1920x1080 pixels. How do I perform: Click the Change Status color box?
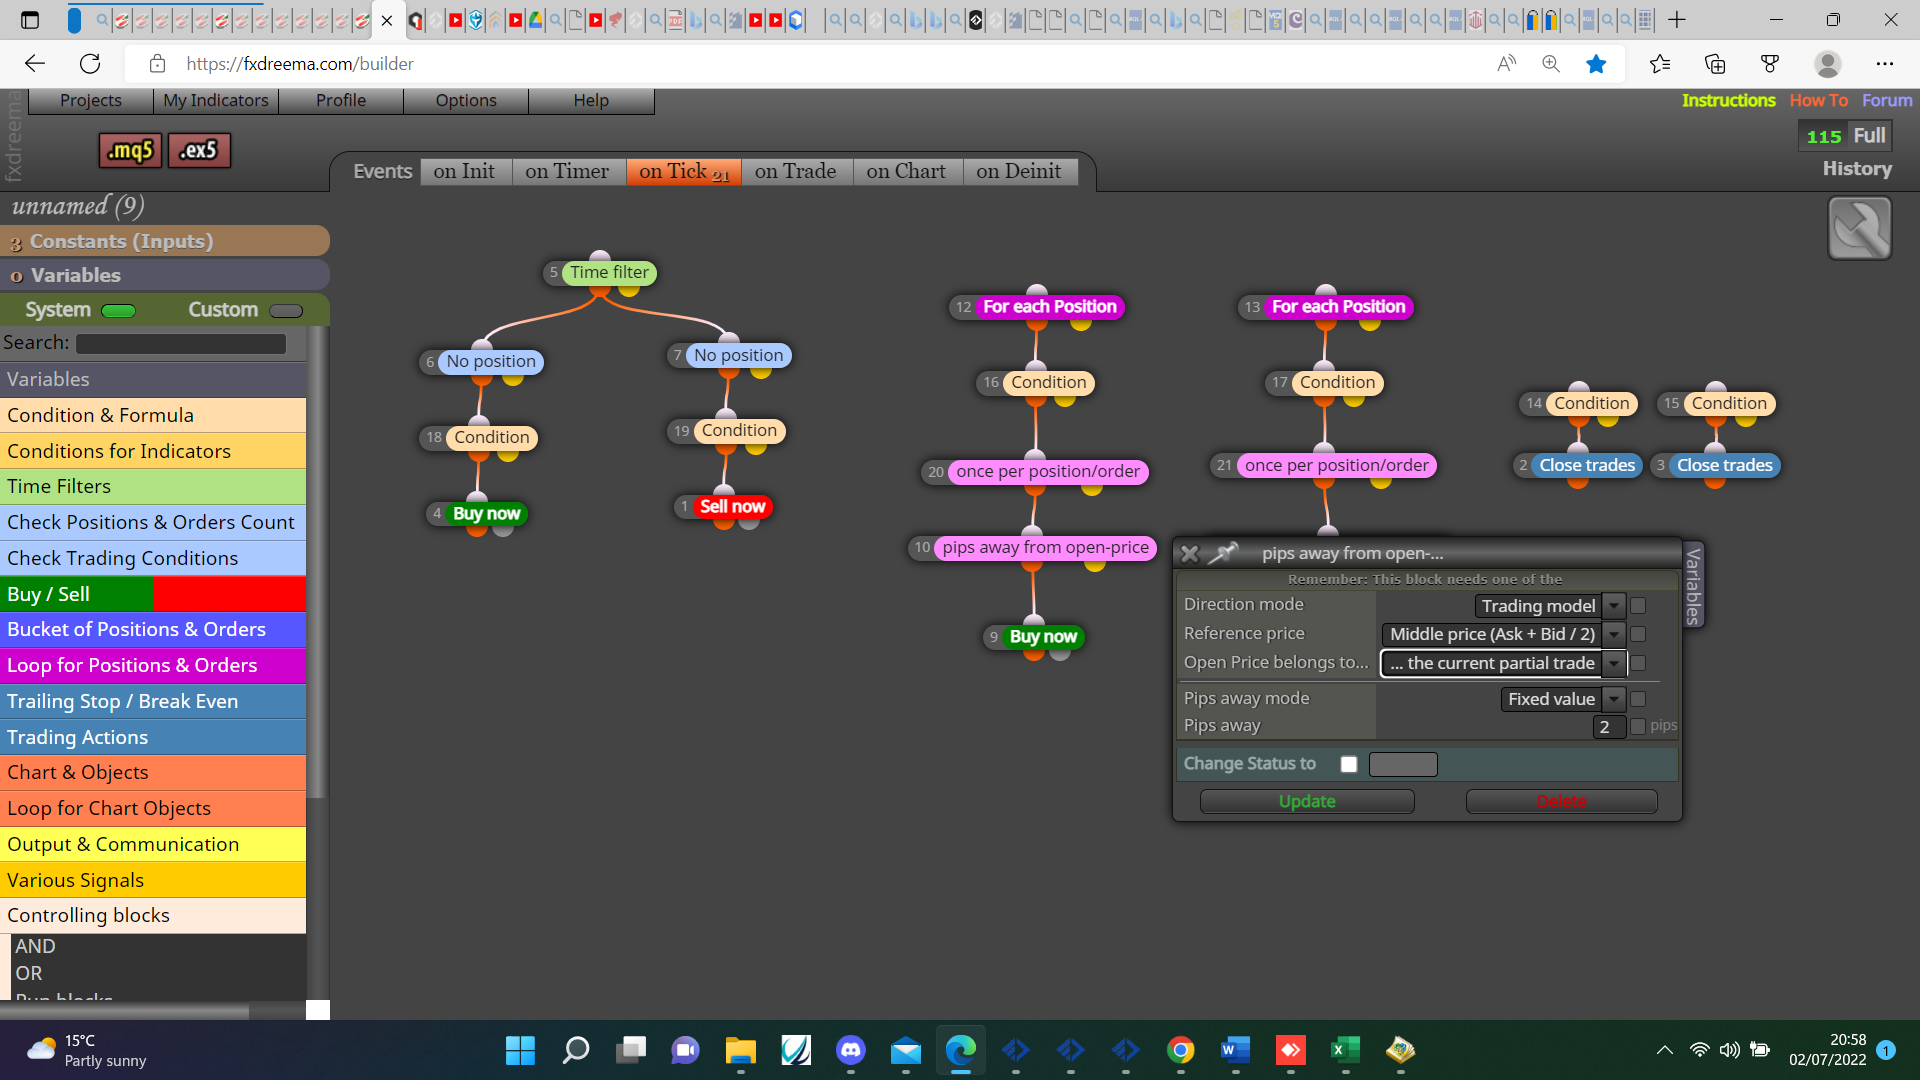[x=1403, y=765]
